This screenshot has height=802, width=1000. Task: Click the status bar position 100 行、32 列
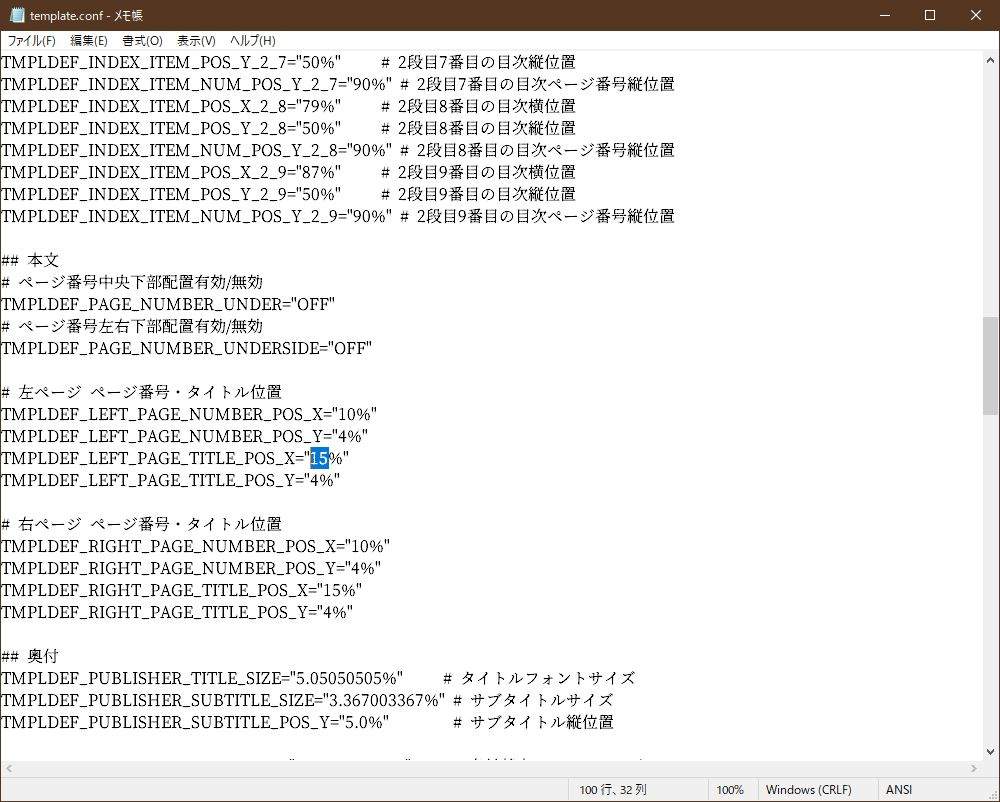click(x=613, y=790)
